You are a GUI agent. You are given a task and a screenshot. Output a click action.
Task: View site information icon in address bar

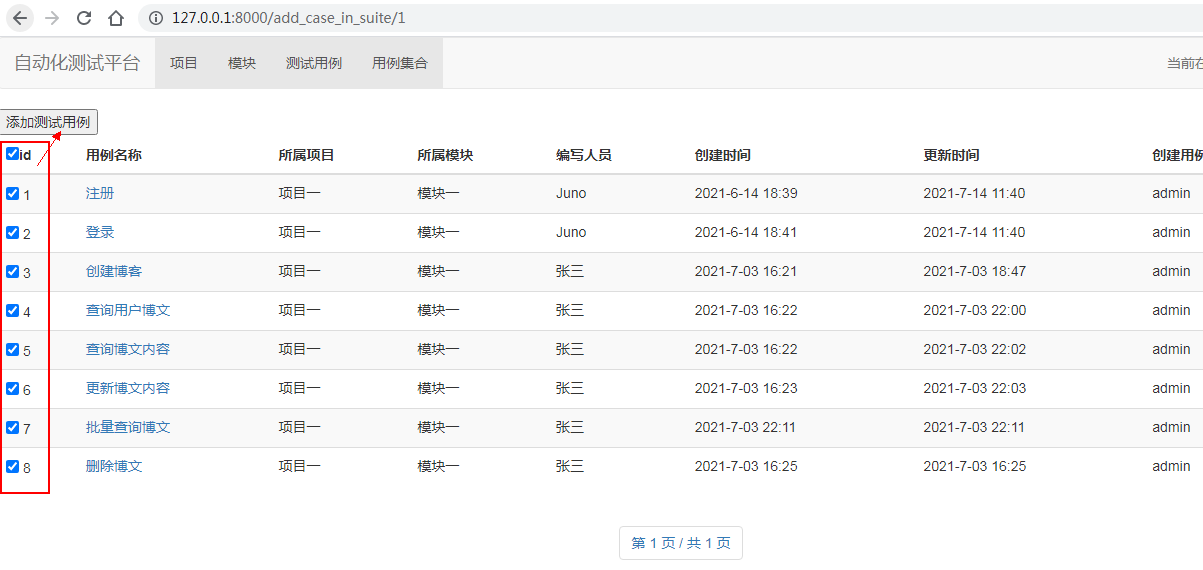pos(156,18)
